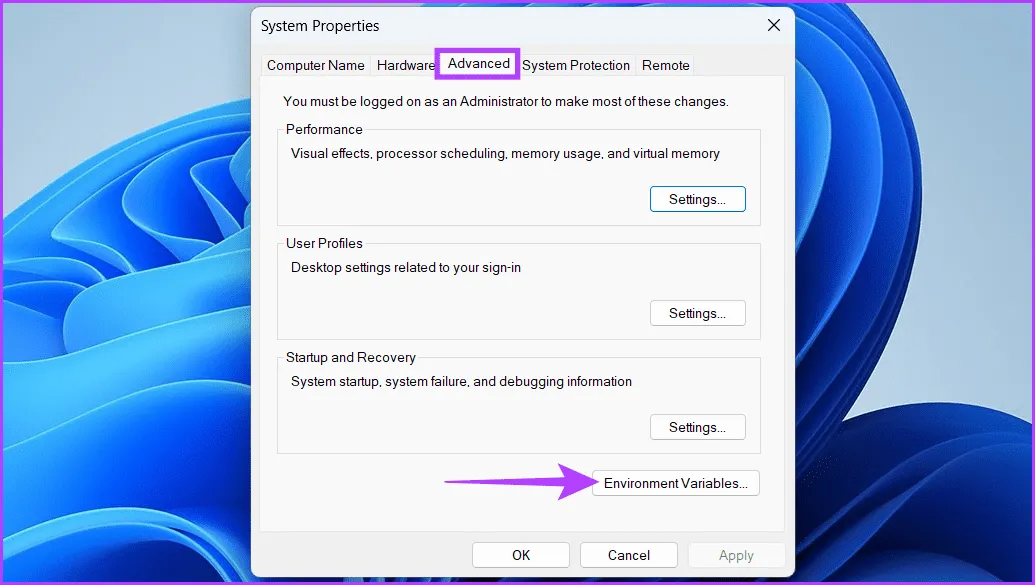Click the Environment Variables button
Viewport: 1035px width, 585px height.
pyautogui.click(x=675, y=483)
